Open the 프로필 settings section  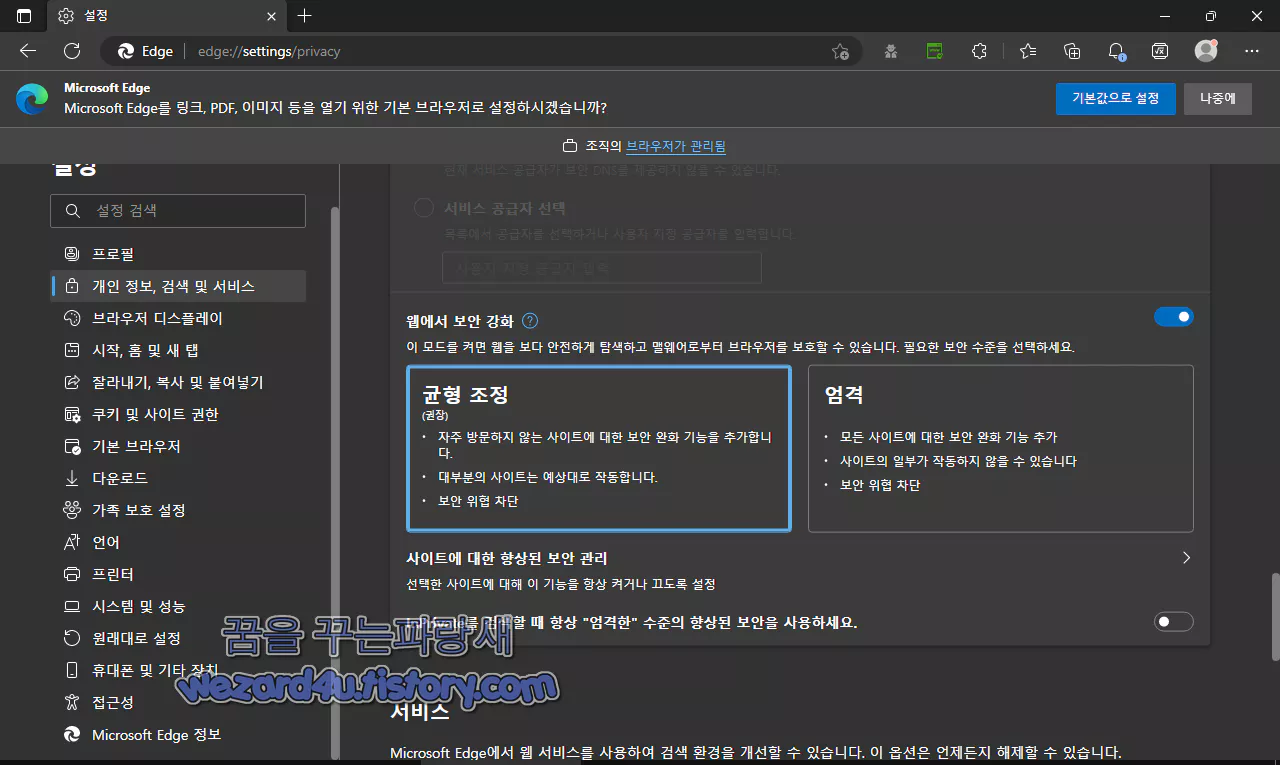pos(178,254)
